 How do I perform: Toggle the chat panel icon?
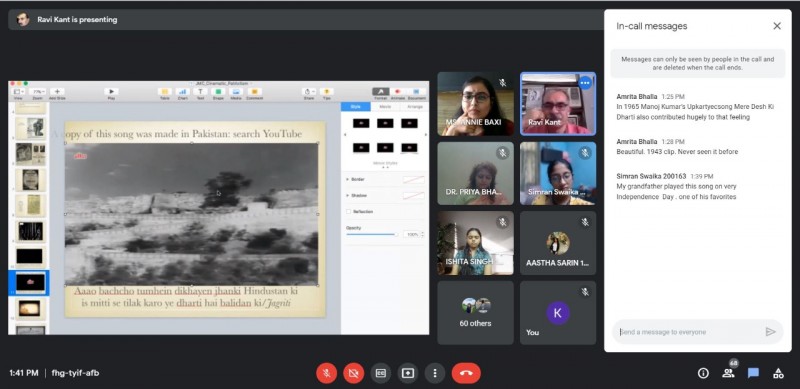point(753,373)
